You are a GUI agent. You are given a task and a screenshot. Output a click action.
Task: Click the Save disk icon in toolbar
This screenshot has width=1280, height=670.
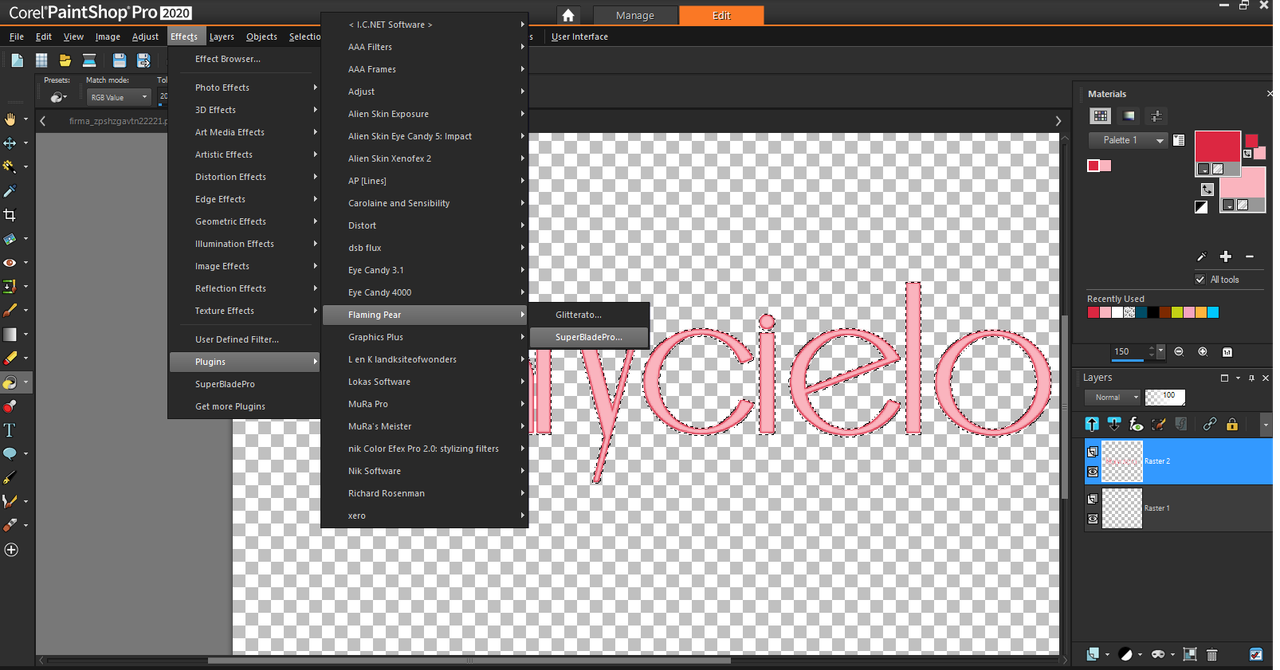coord(119,61)
